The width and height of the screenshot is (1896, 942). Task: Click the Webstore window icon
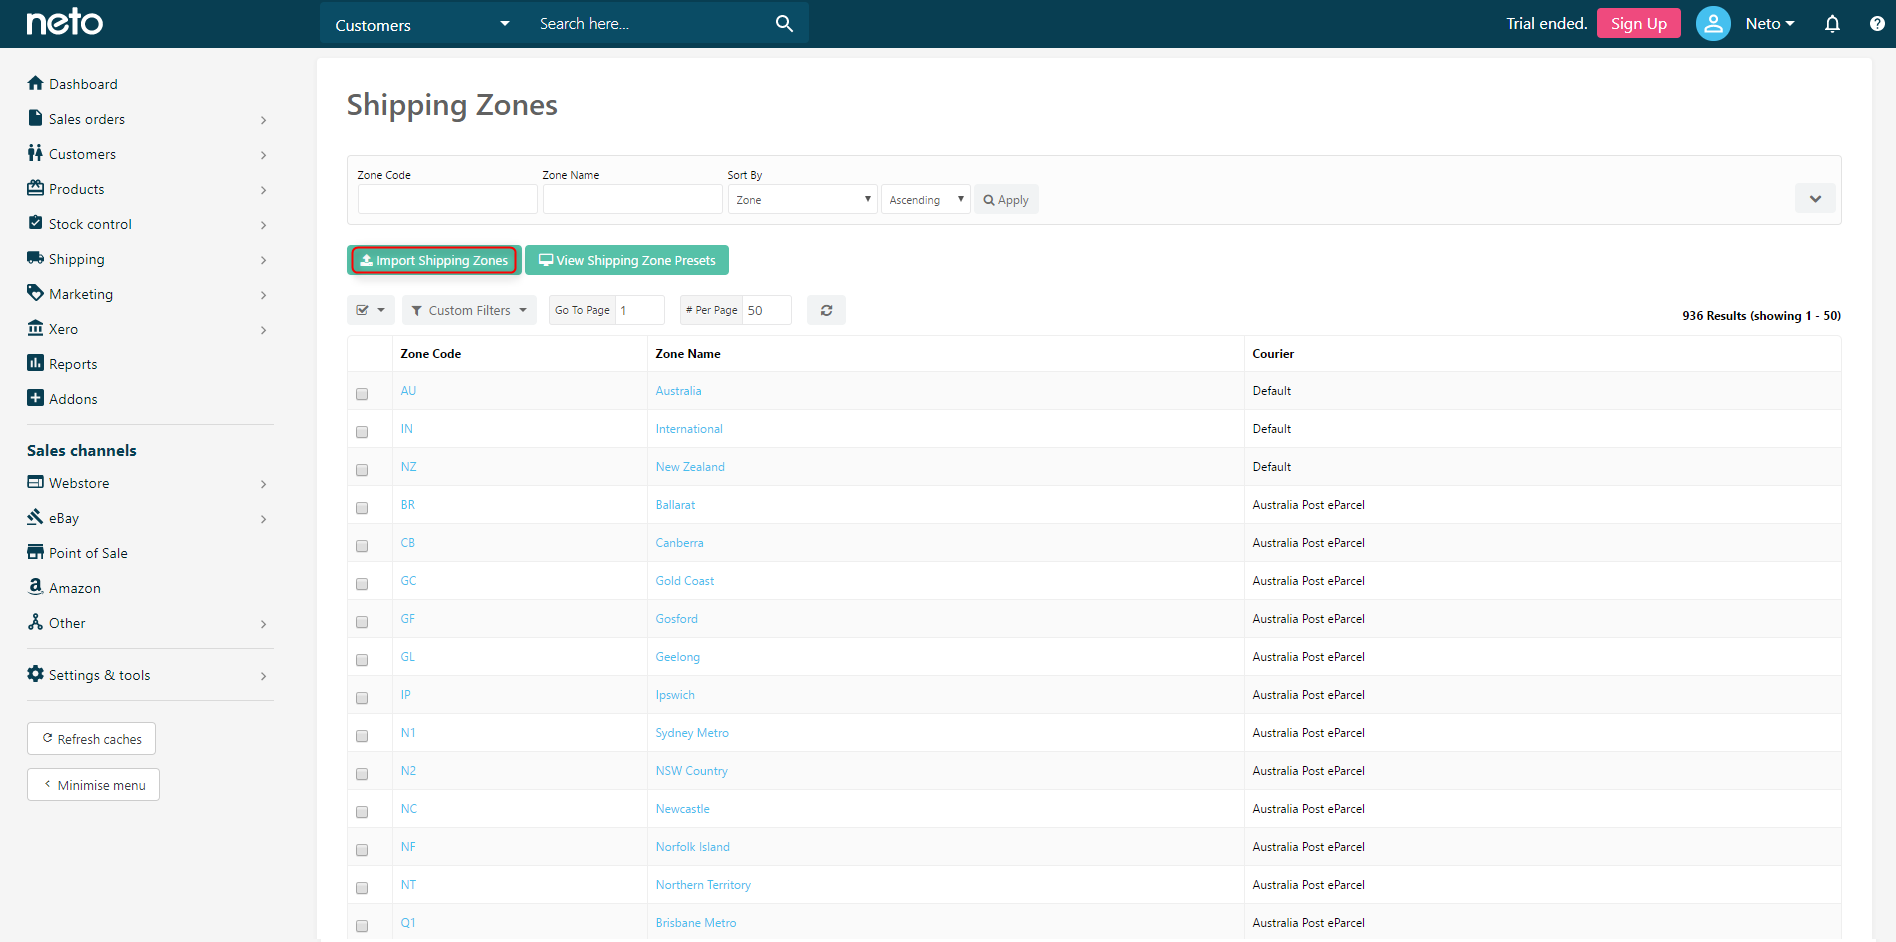pyautogui.click(x=36, y=482)
